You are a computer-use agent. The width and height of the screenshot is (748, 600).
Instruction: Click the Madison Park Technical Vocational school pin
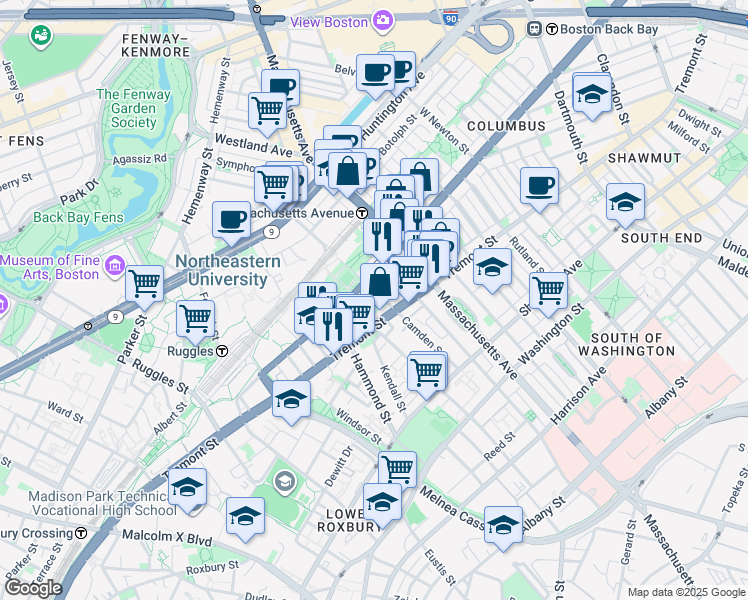[284, 483]
